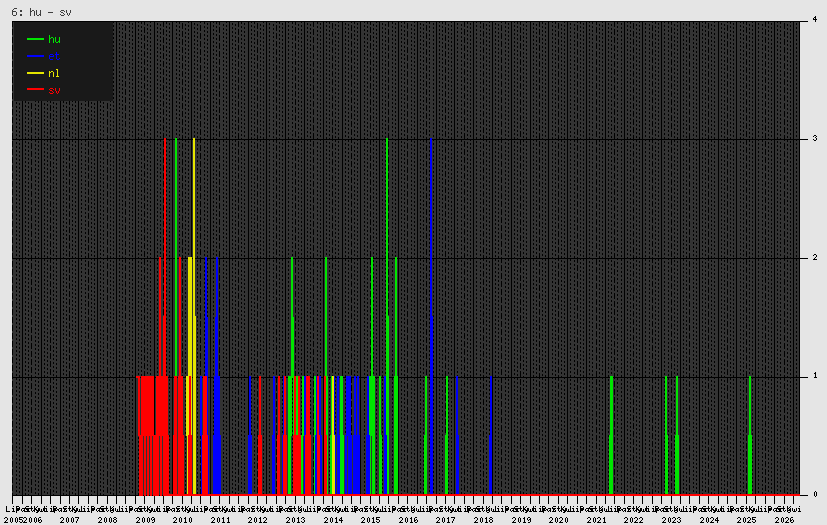Click the yellow line swatch beside nl
Screen dimensions: 827x525
coord(35,73)
